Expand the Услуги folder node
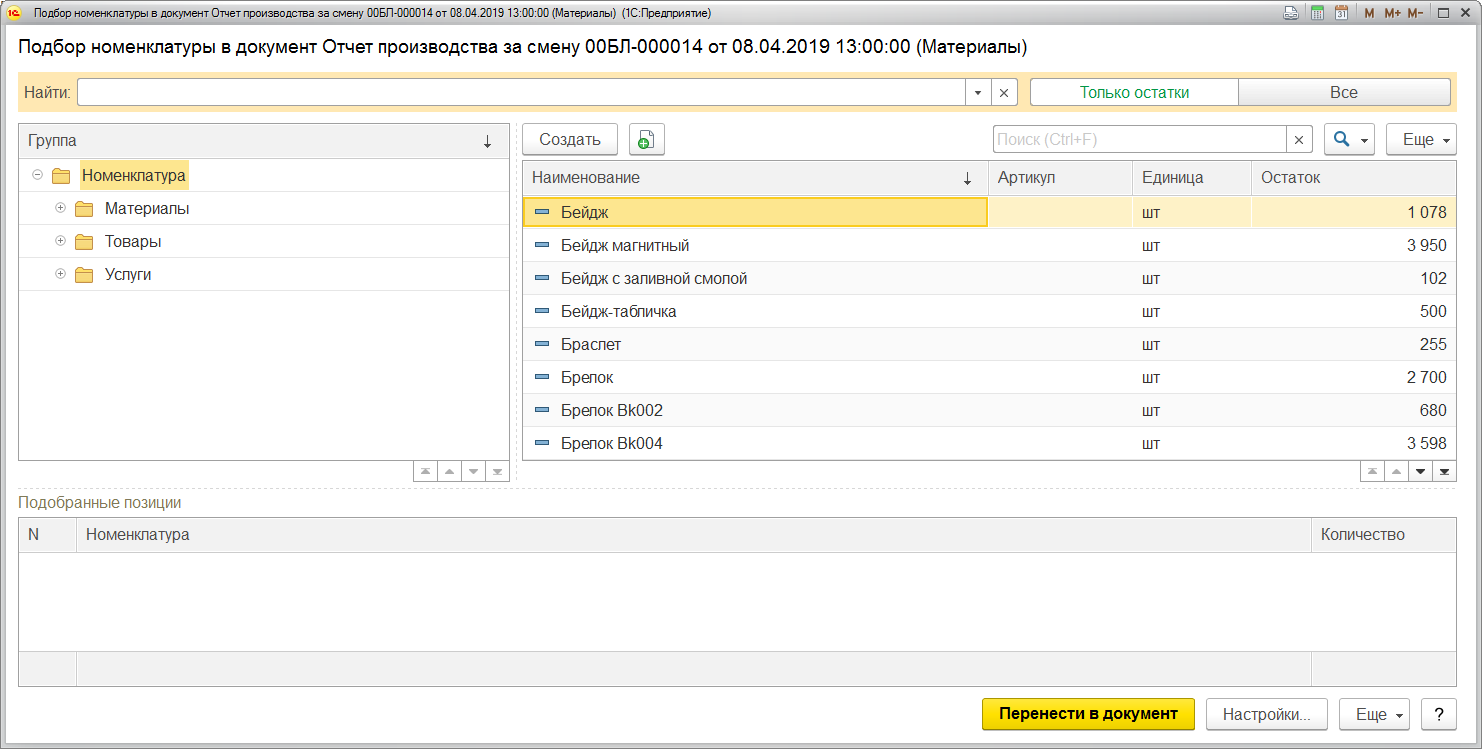 point(61,274)
